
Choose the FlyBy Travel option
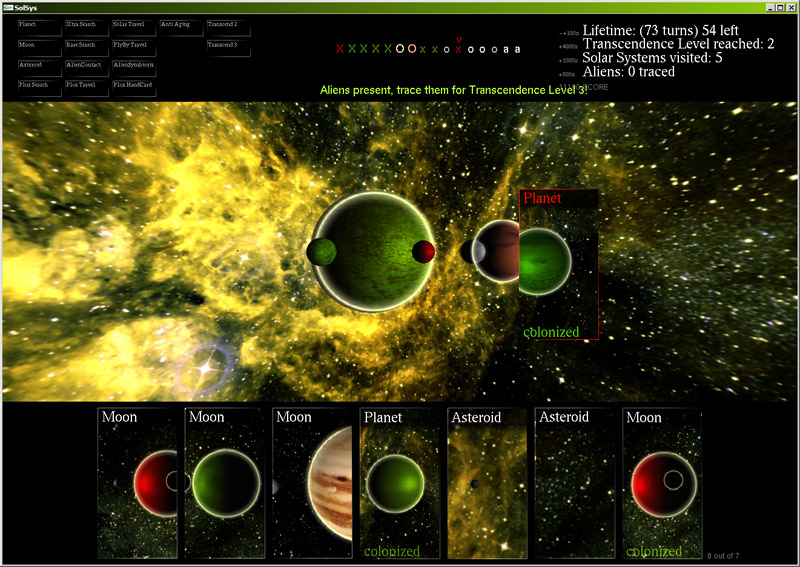click(134, 48)
